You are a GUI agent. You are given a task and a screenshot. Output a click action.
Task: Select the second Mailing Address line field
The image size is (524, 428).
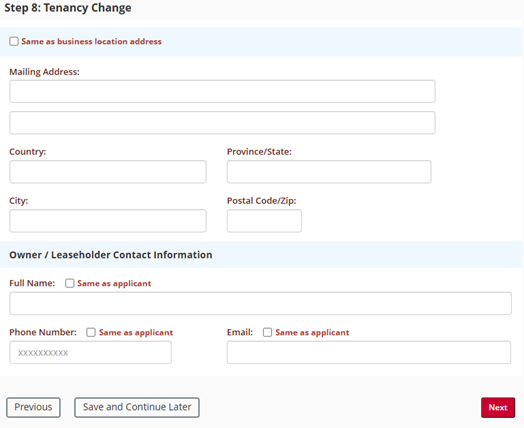pos(222,123)
